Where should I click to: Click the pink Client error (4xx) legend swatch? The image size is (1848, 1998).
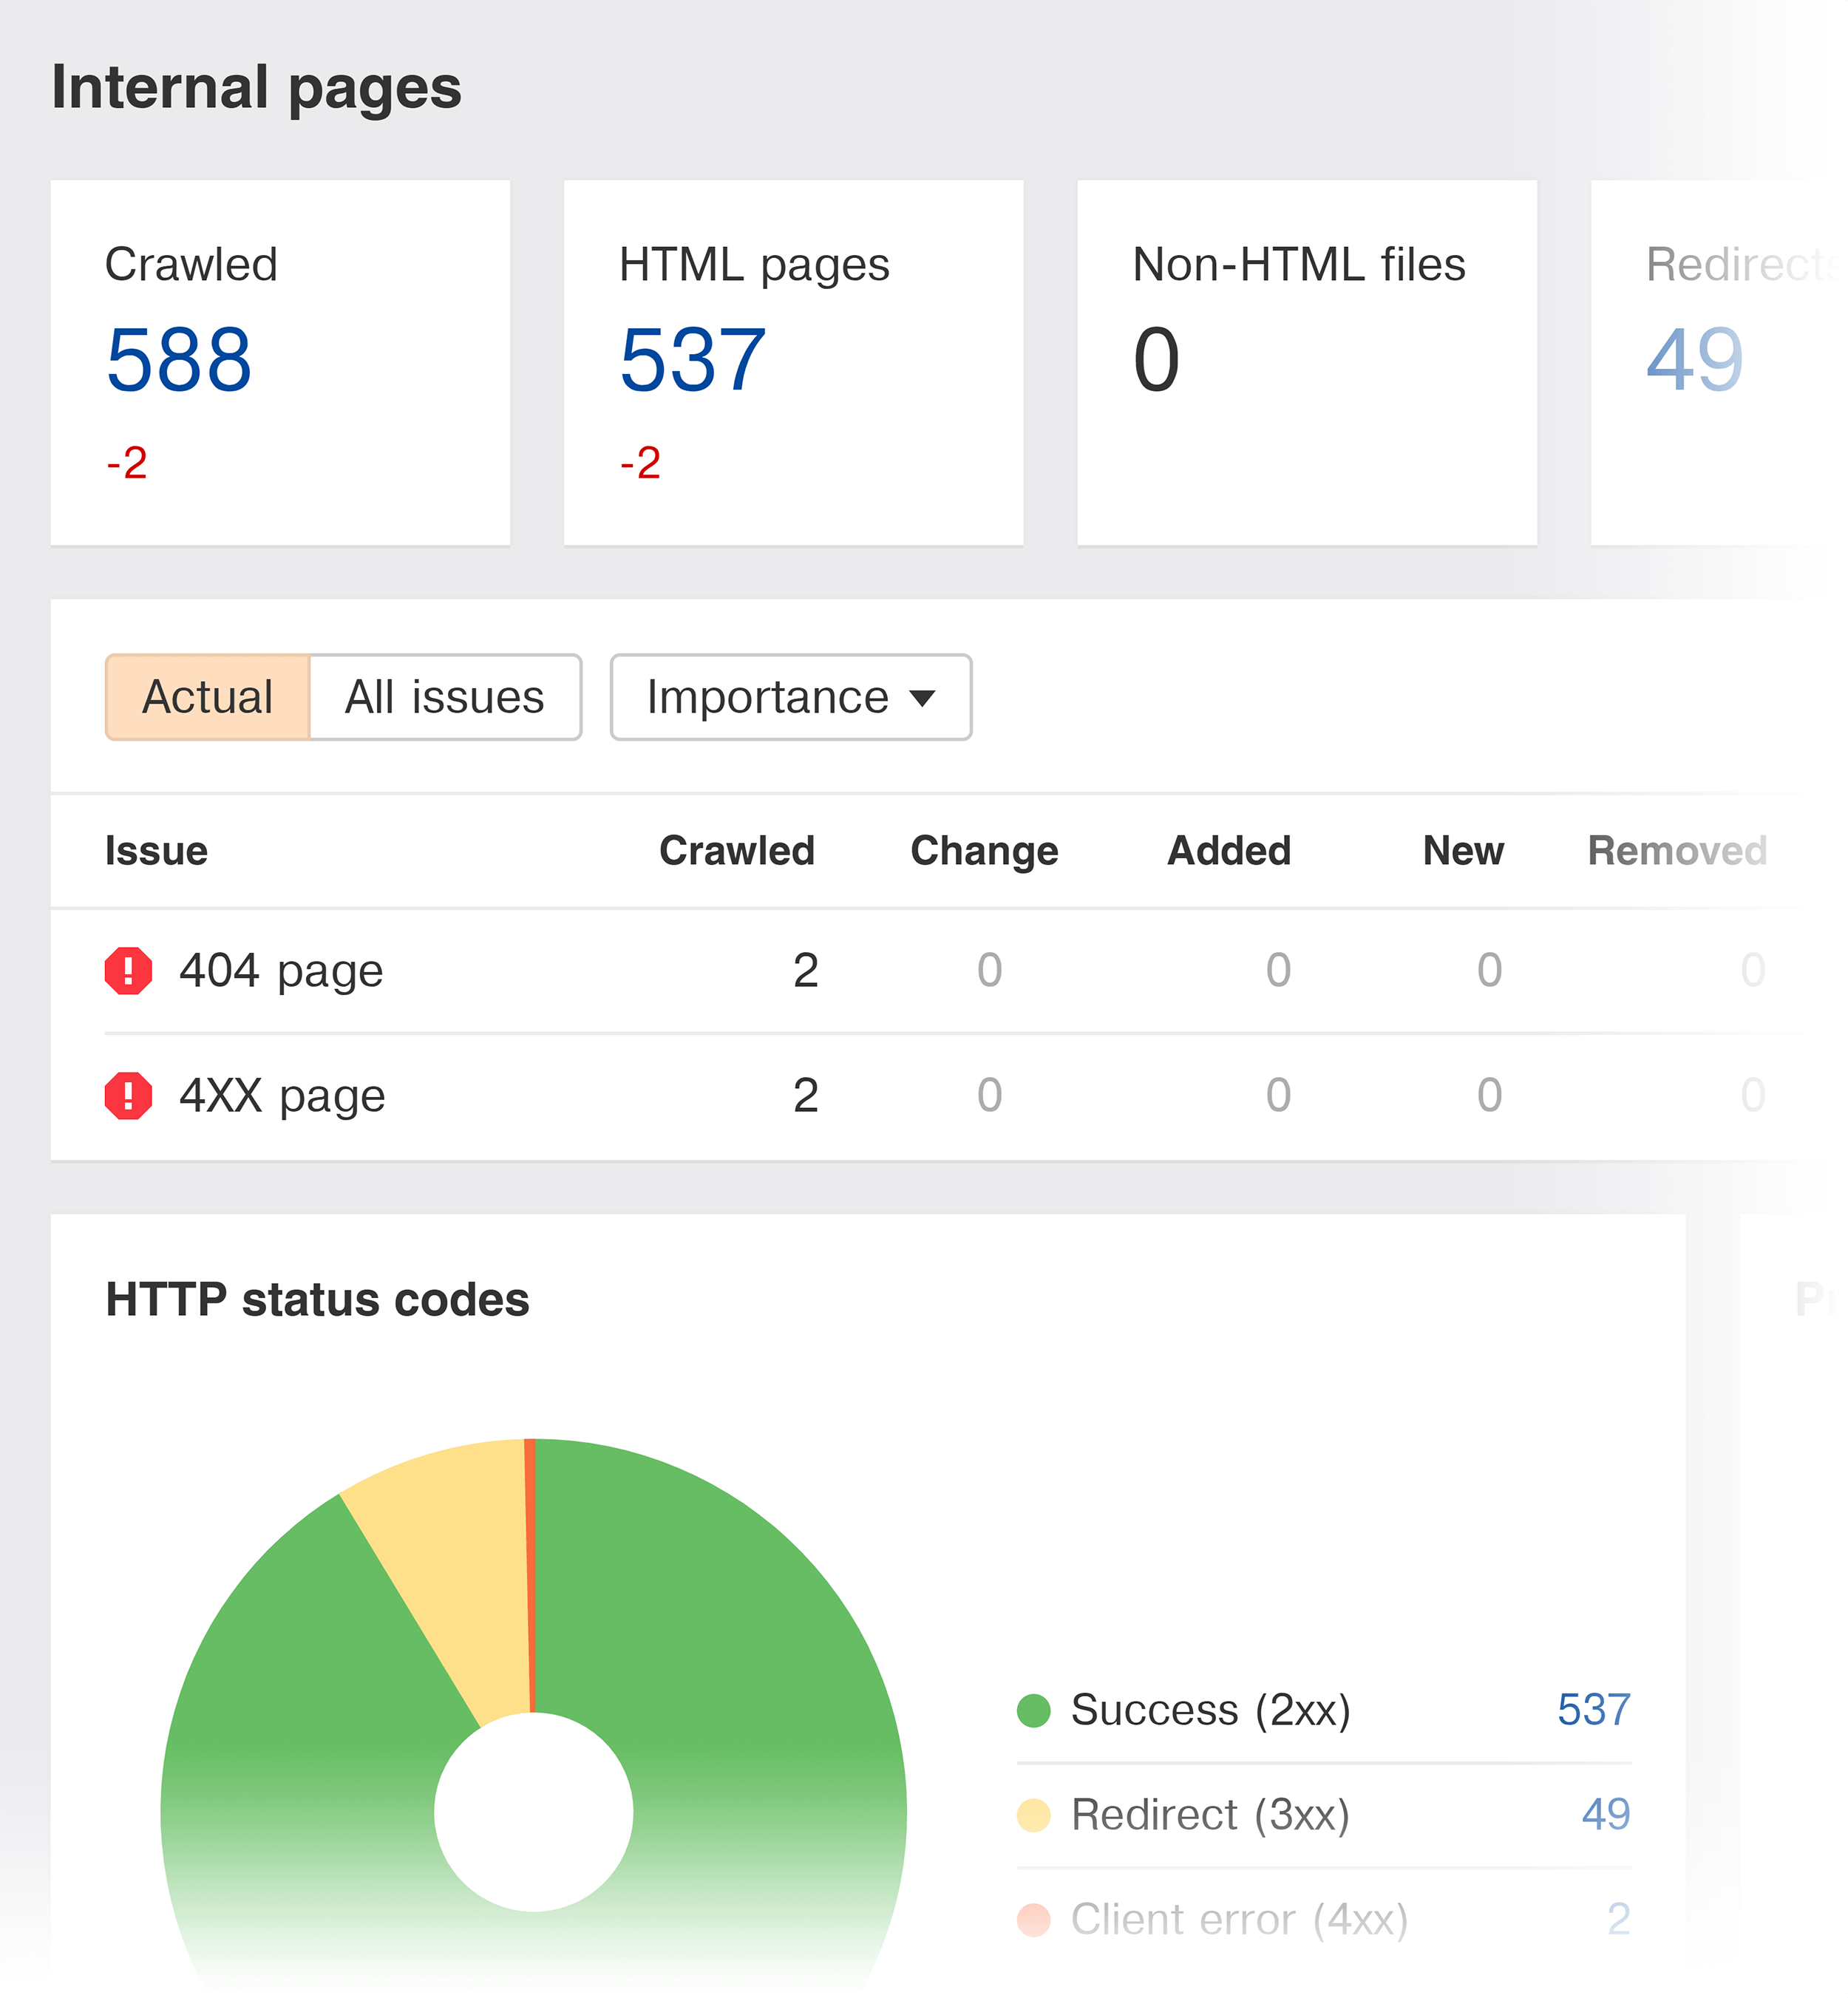click(1033, 1920)
